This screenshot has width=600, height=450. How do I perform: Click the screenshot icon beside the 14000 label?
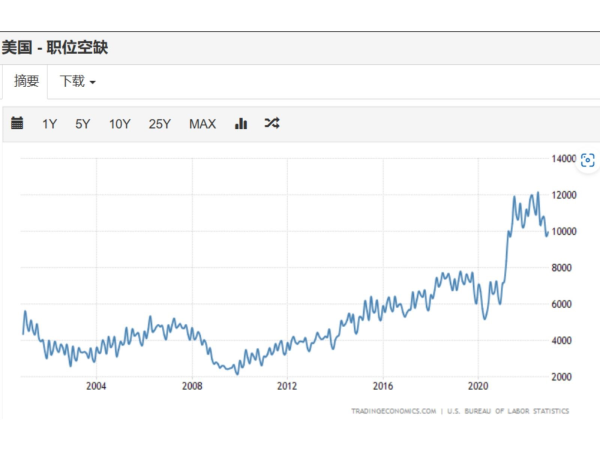[x=588, y=160]
